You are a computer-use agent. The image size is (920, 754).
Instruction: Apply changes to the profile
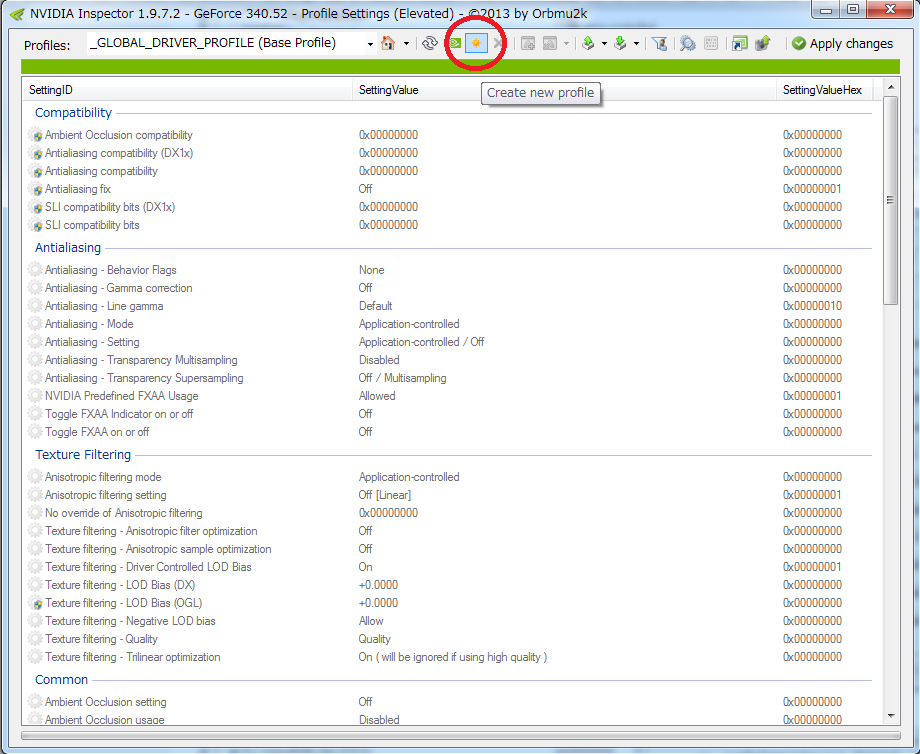coord(842,43)
